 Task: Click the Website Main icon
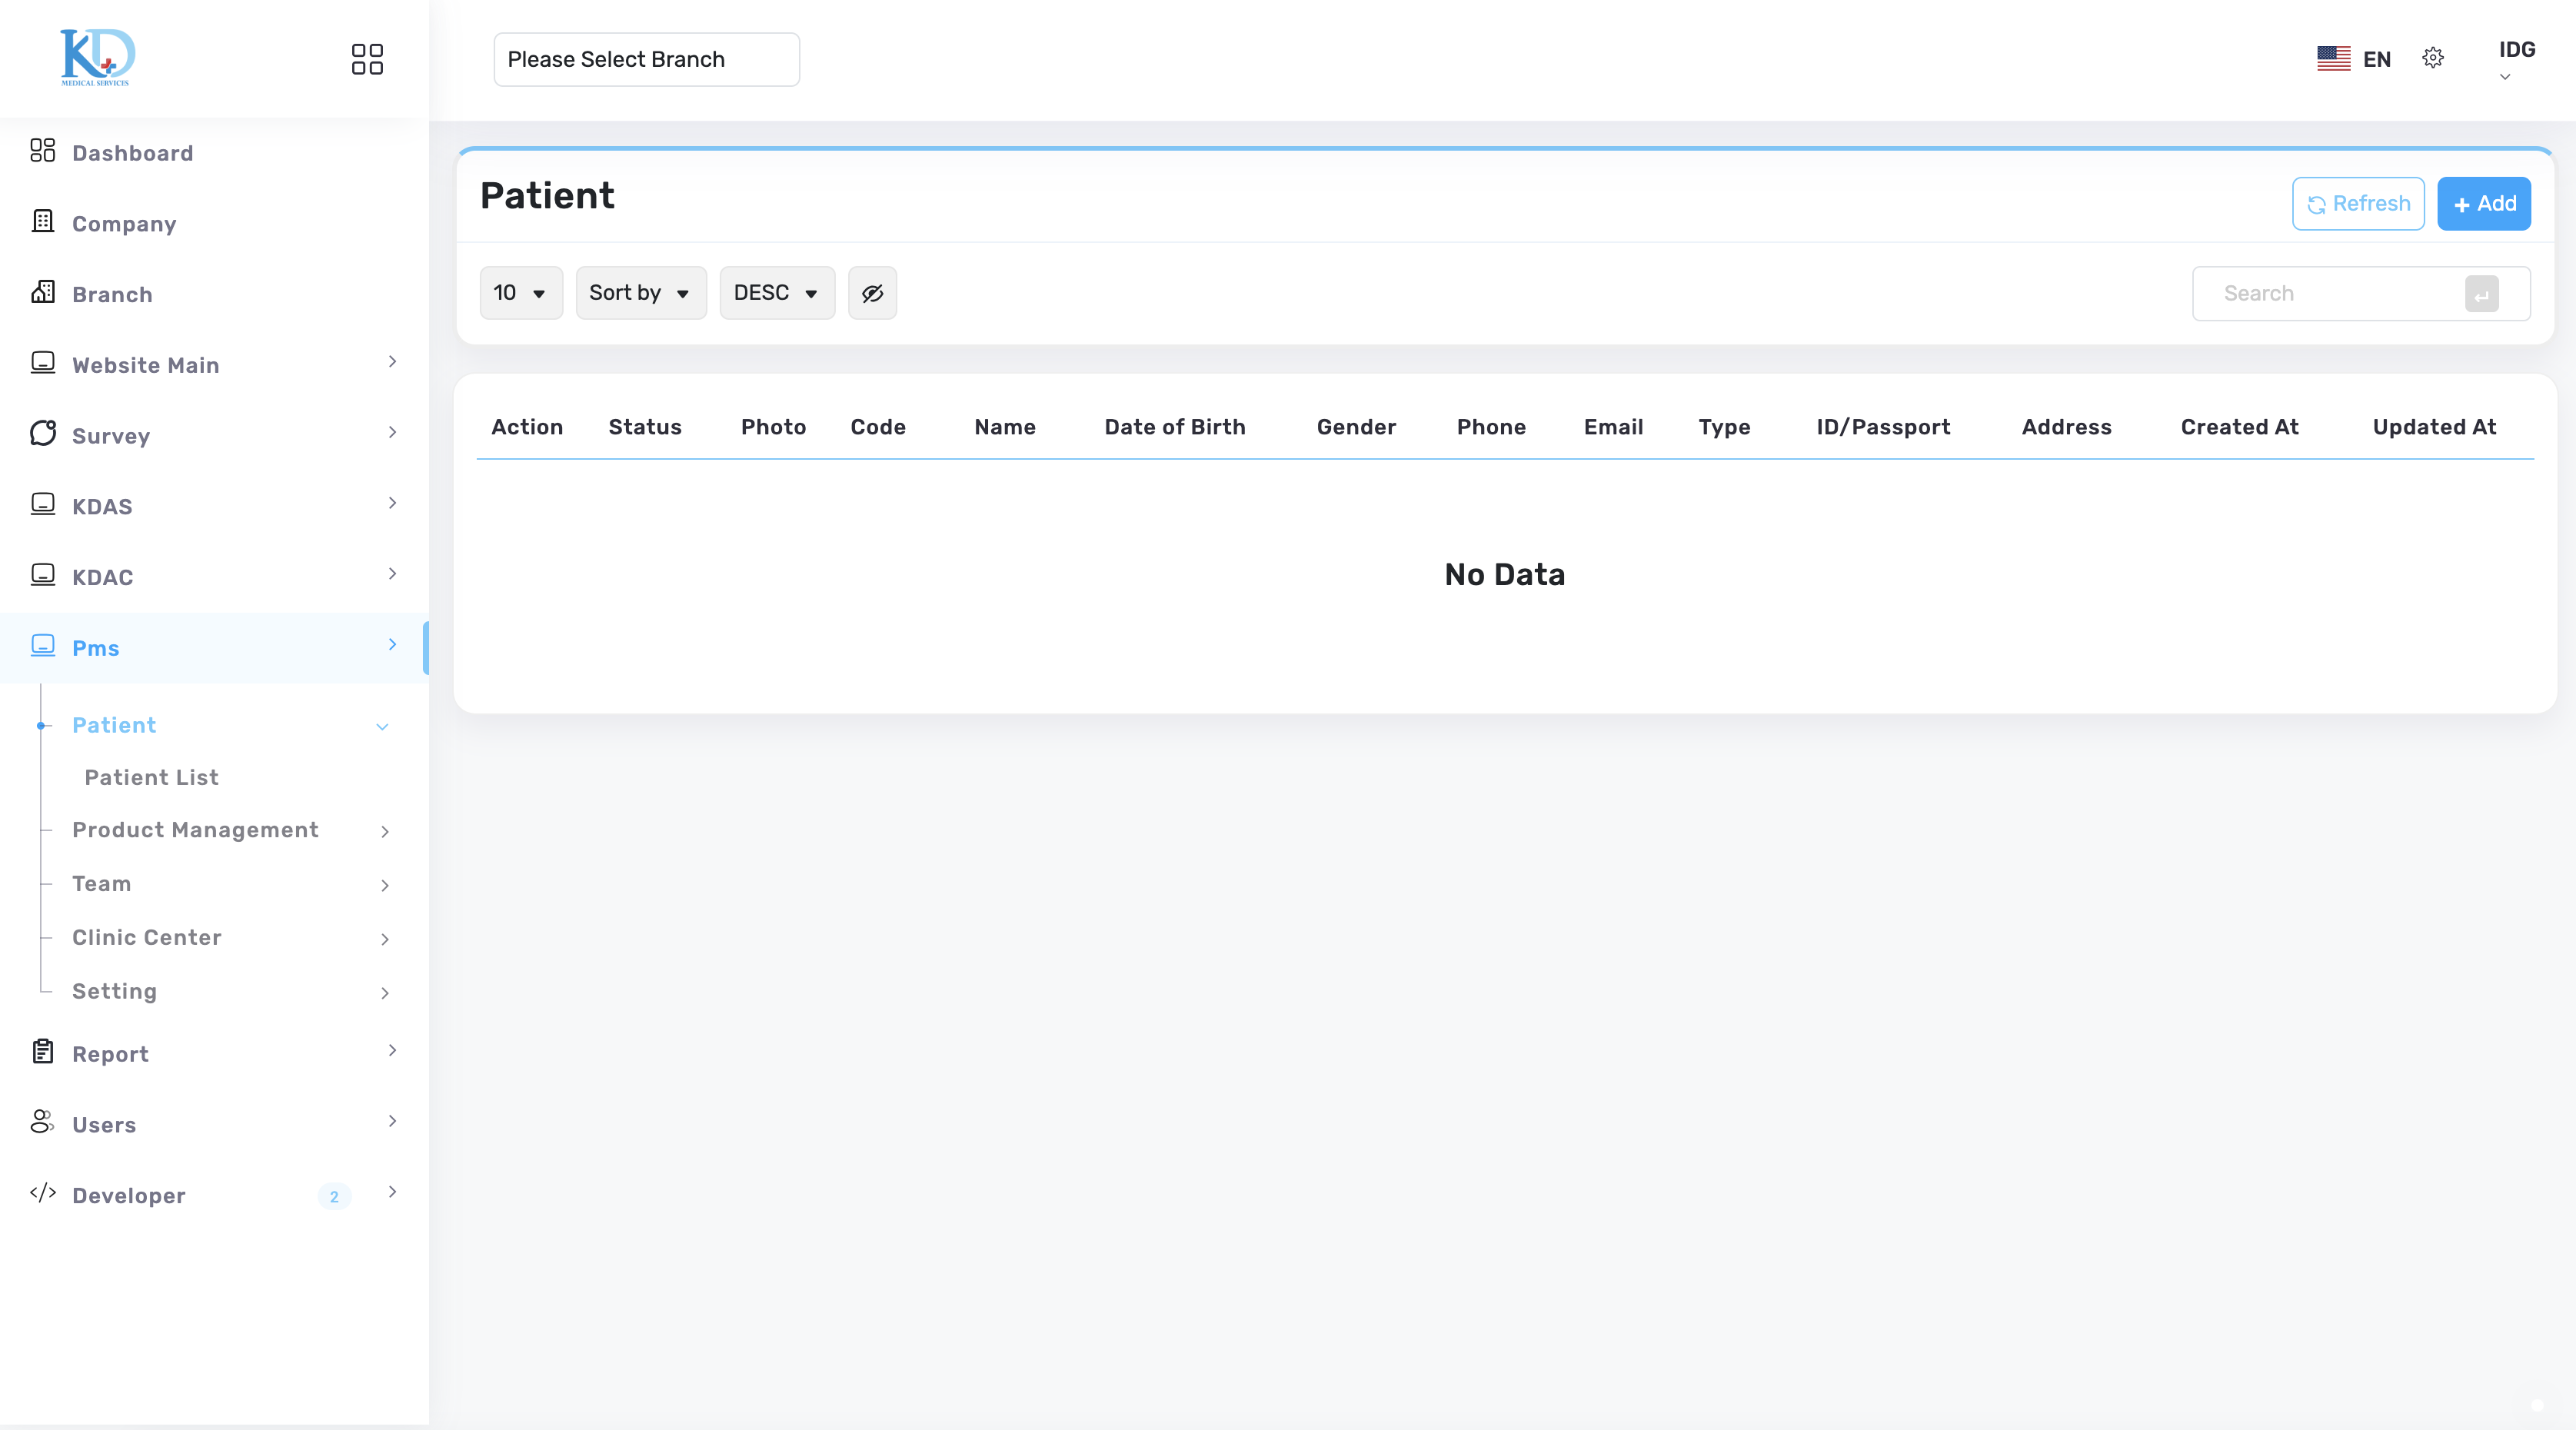[42, 362]
